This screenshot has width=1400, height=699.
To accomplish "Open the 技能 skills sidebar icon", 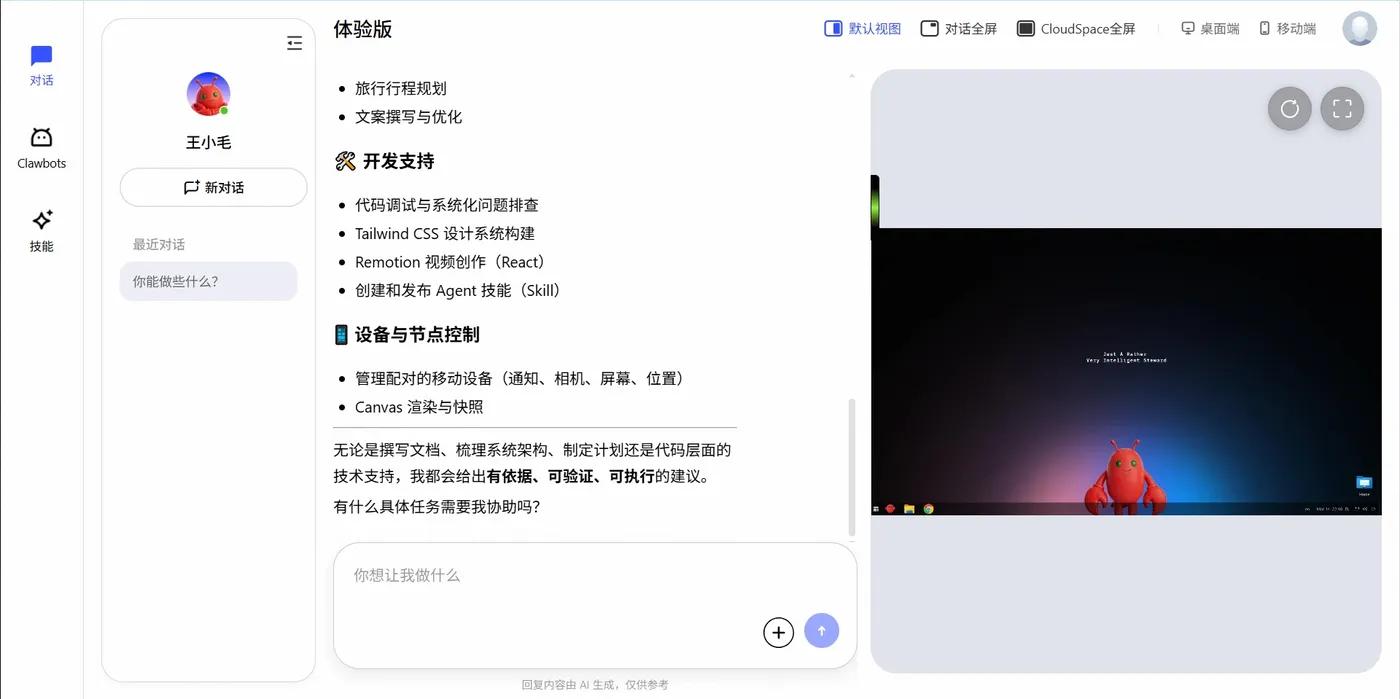I will [x=41, y=232].
